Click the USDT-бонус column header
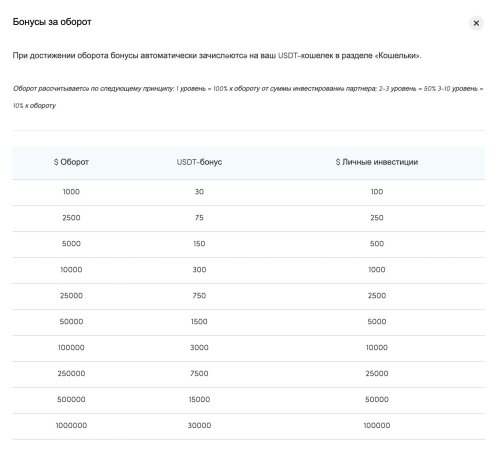This screenshot has height=455, width=500. tap(199, 162)
